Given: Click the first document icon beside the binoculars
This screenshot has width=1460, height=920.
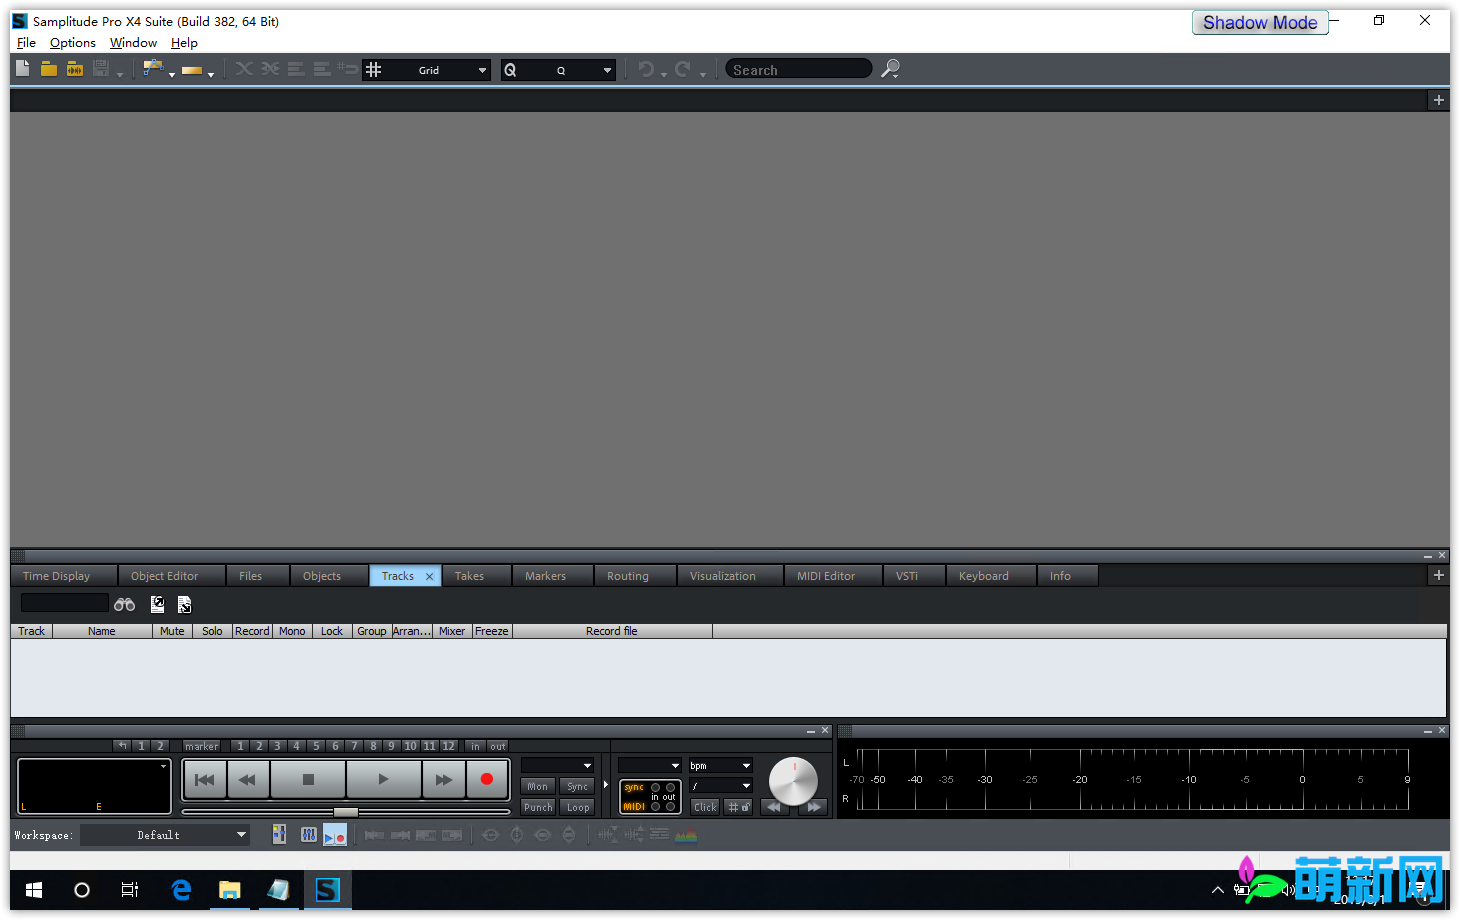Looking at the screenshot, I should pos(157,604).
